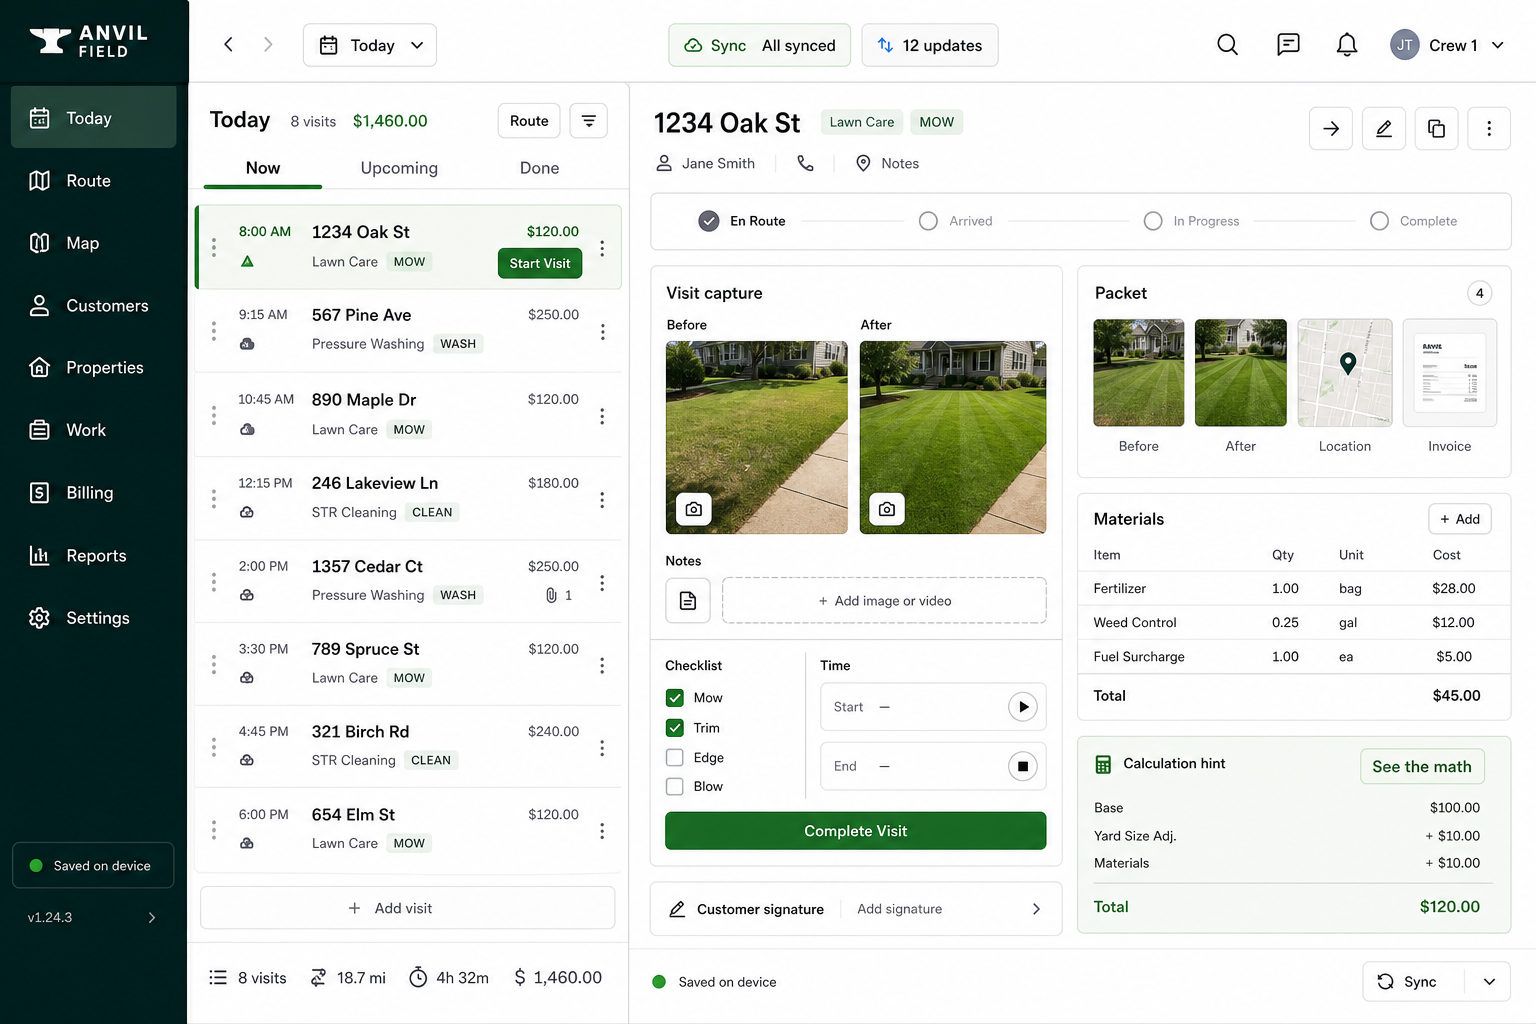1536x1024 pixels.
Task: Open the Location map thumbnail in Packet
Action: coord(1345,373)
